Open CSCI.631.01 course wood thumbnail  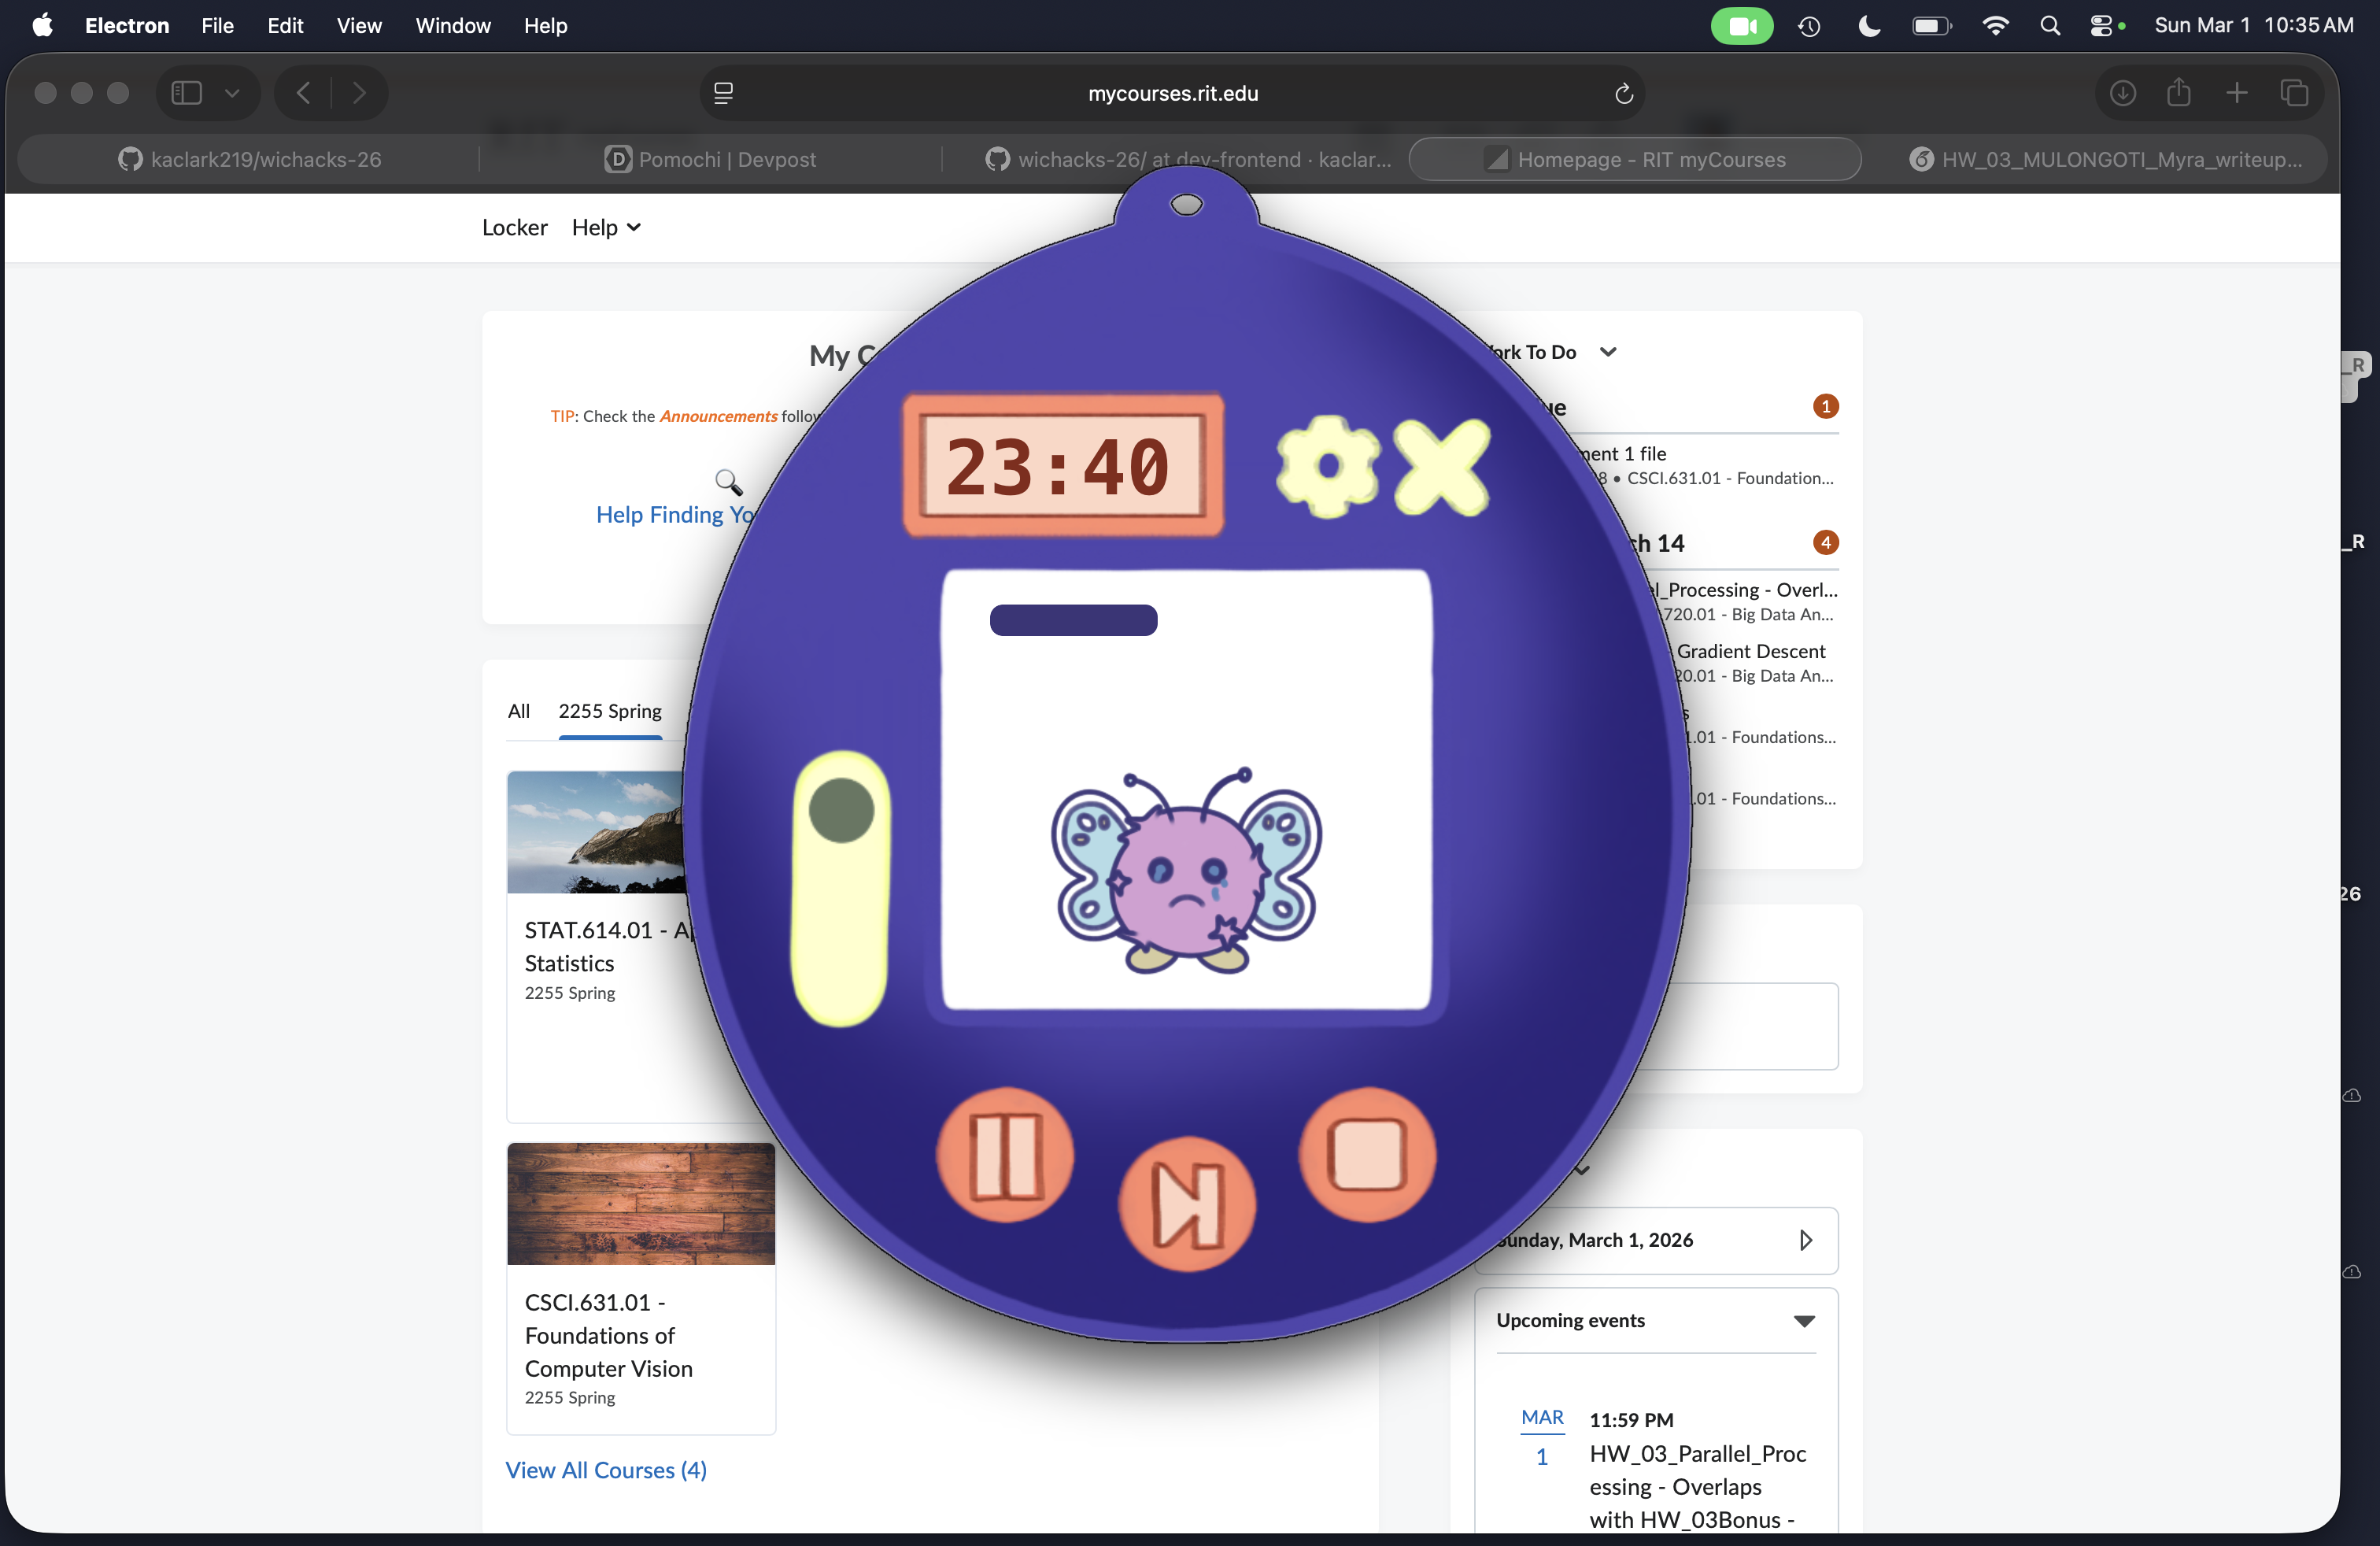641,1204
